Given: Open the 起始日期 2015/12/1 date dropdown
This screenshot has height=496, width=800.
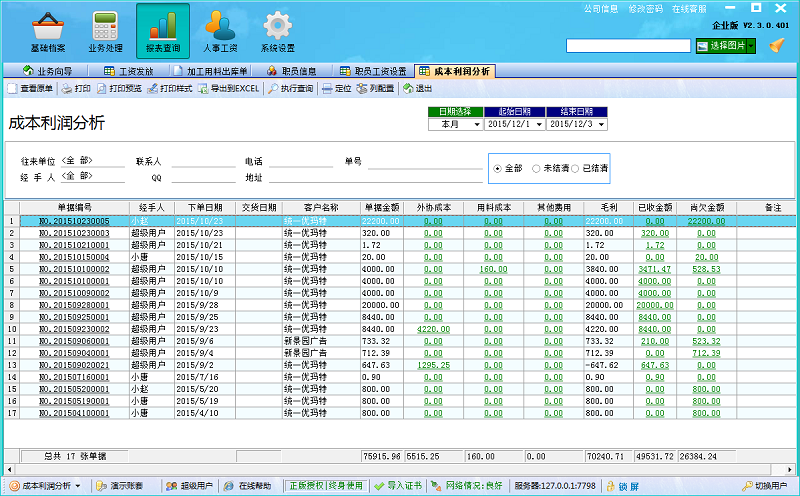Looking at the screenshot, I should [x=540, y=125].
